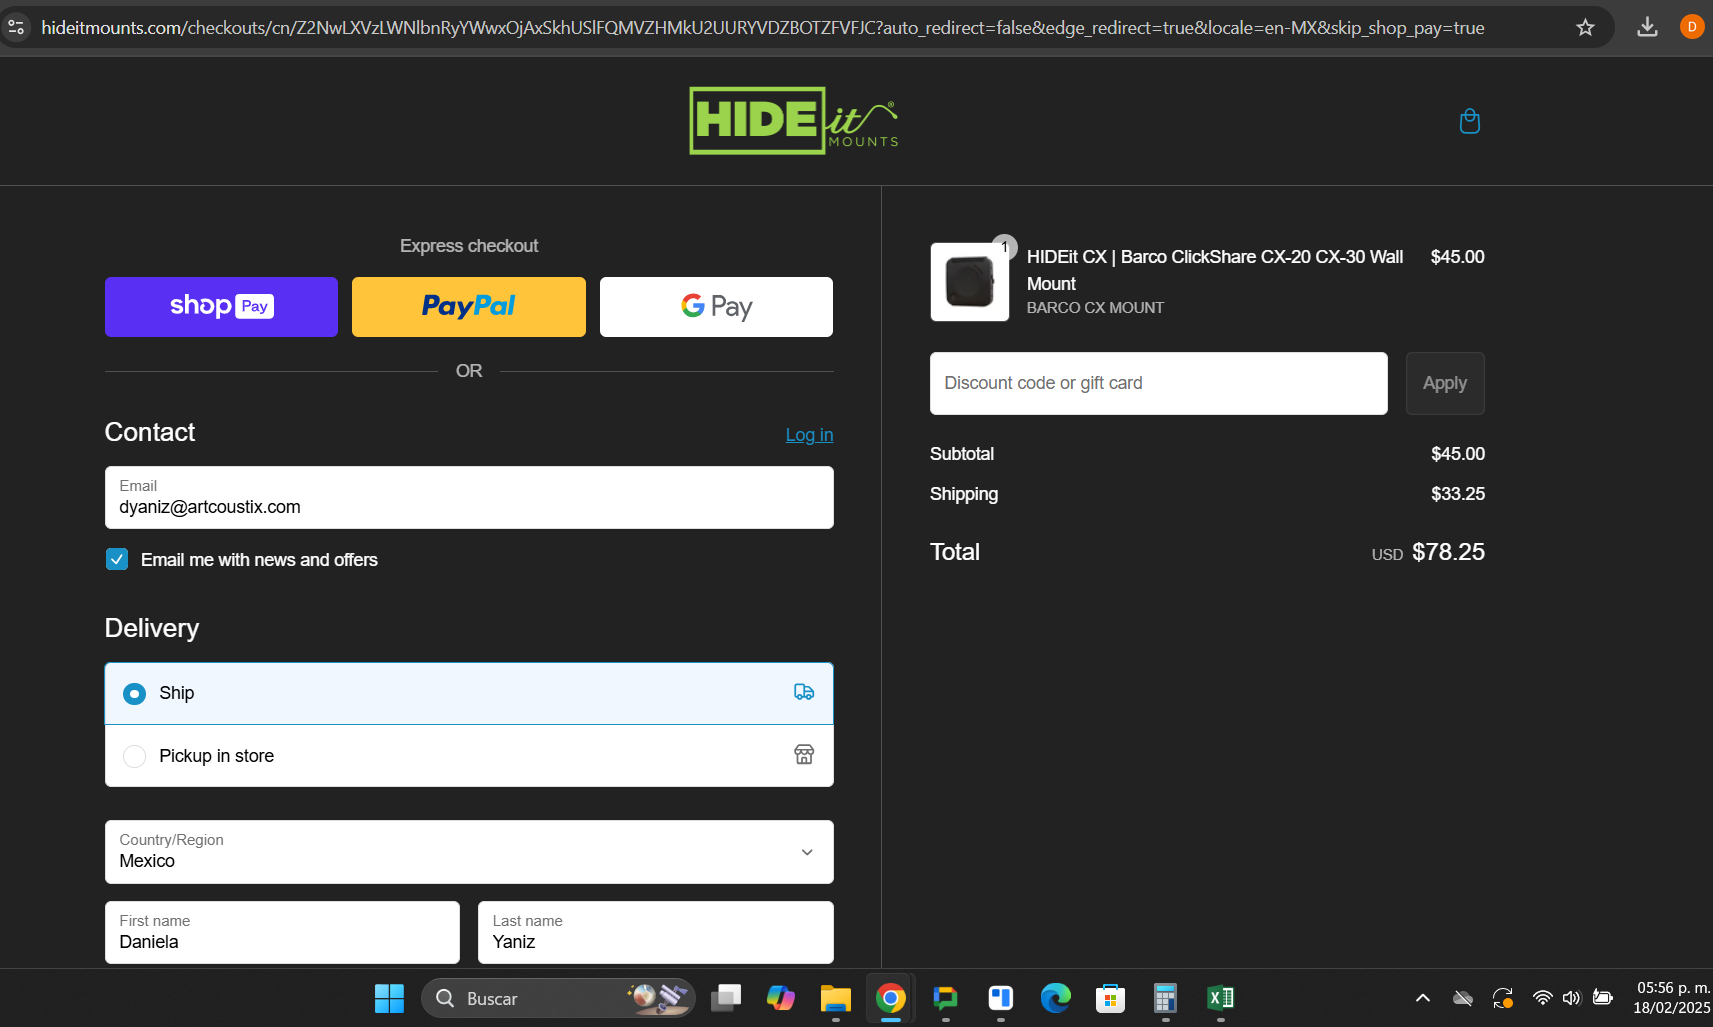Image resolution: width=1713 pixels, height=1027 pixels.
Task: Switch to Google Chrome in the taskbar
Action: (x=891, y=998)
